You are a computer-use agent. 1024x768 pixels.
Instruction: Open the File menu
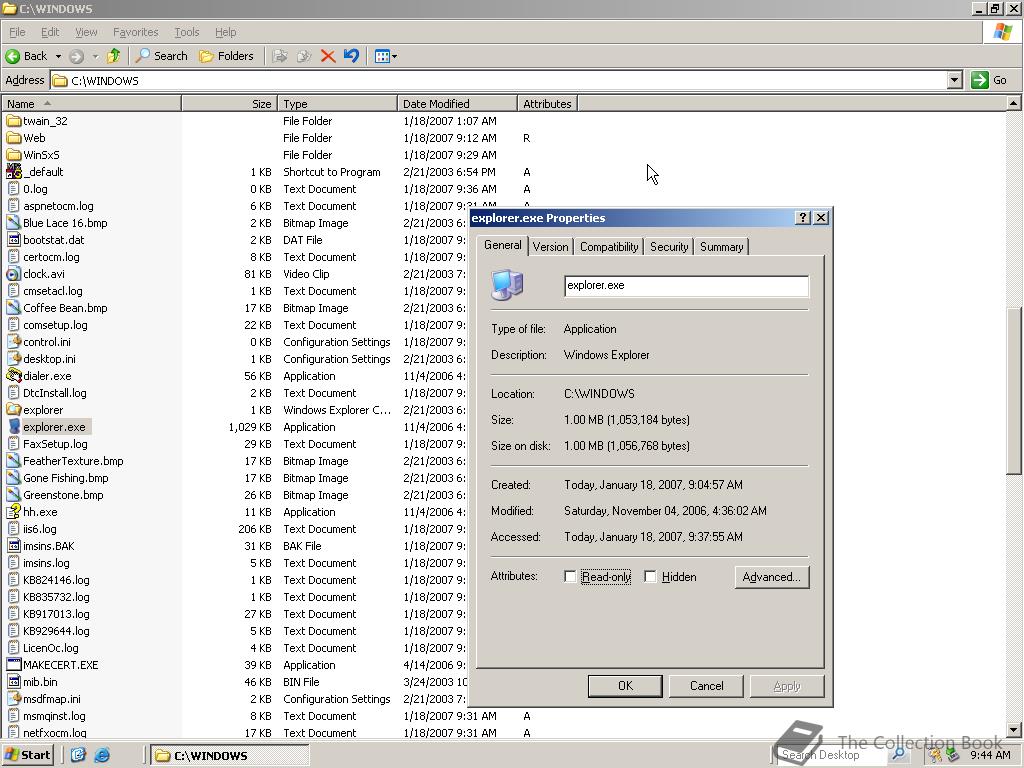tap(17, 32)
